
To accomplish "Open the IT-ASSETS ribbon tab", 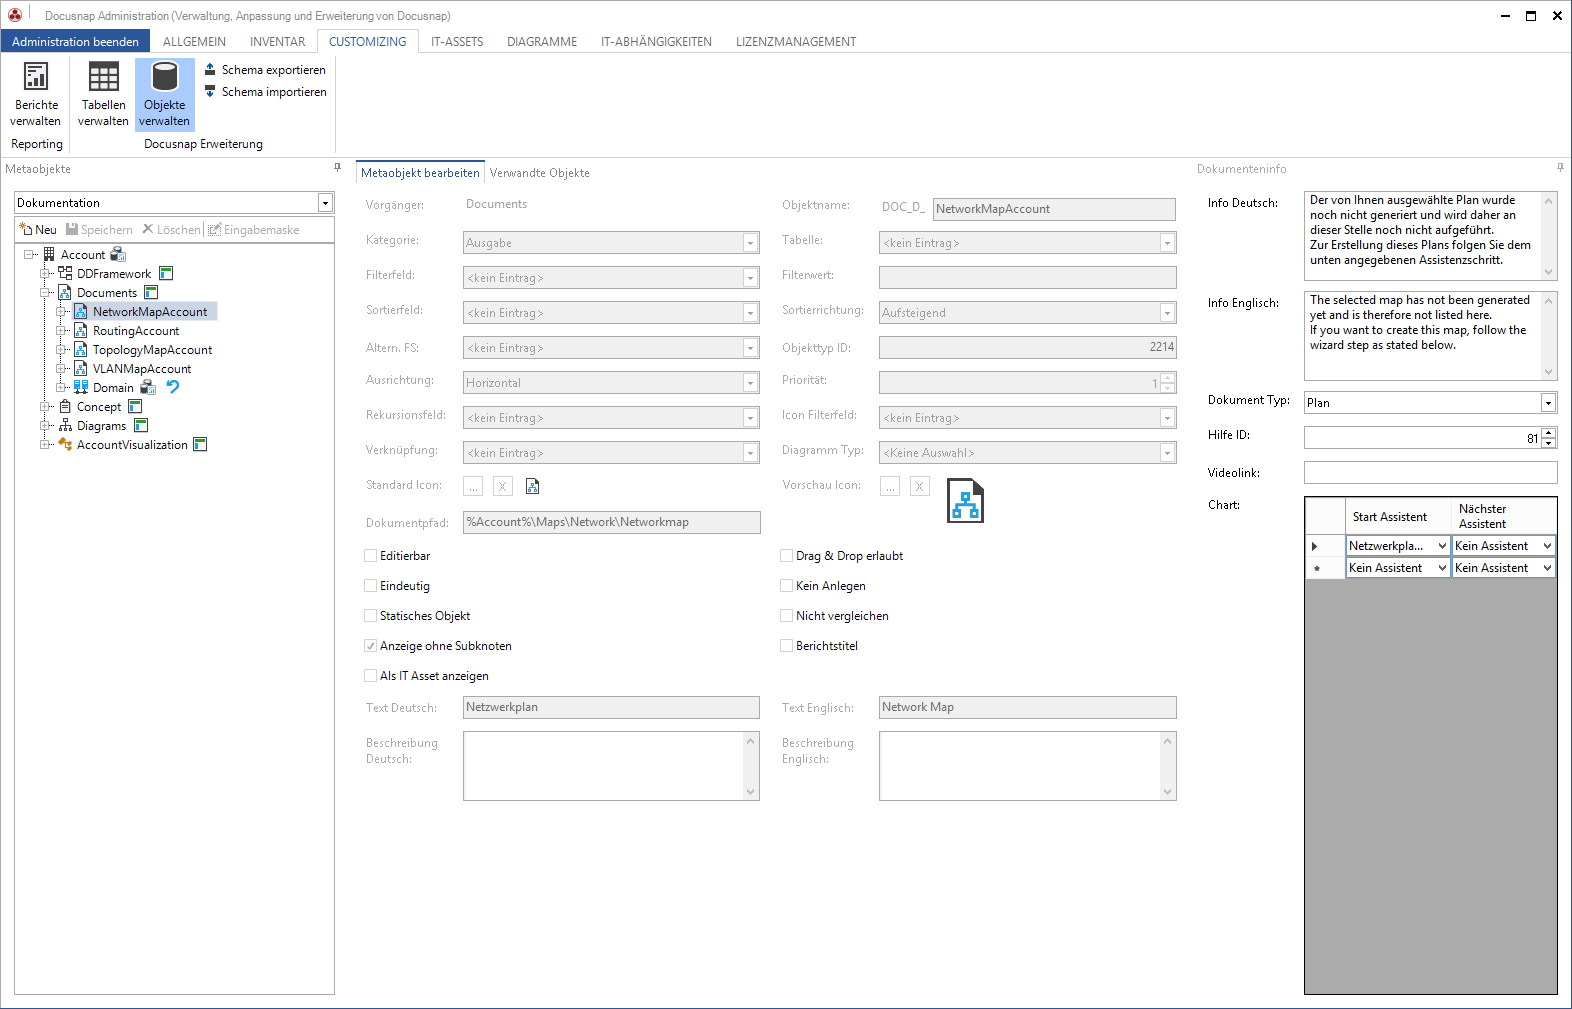I will (457, 42).
